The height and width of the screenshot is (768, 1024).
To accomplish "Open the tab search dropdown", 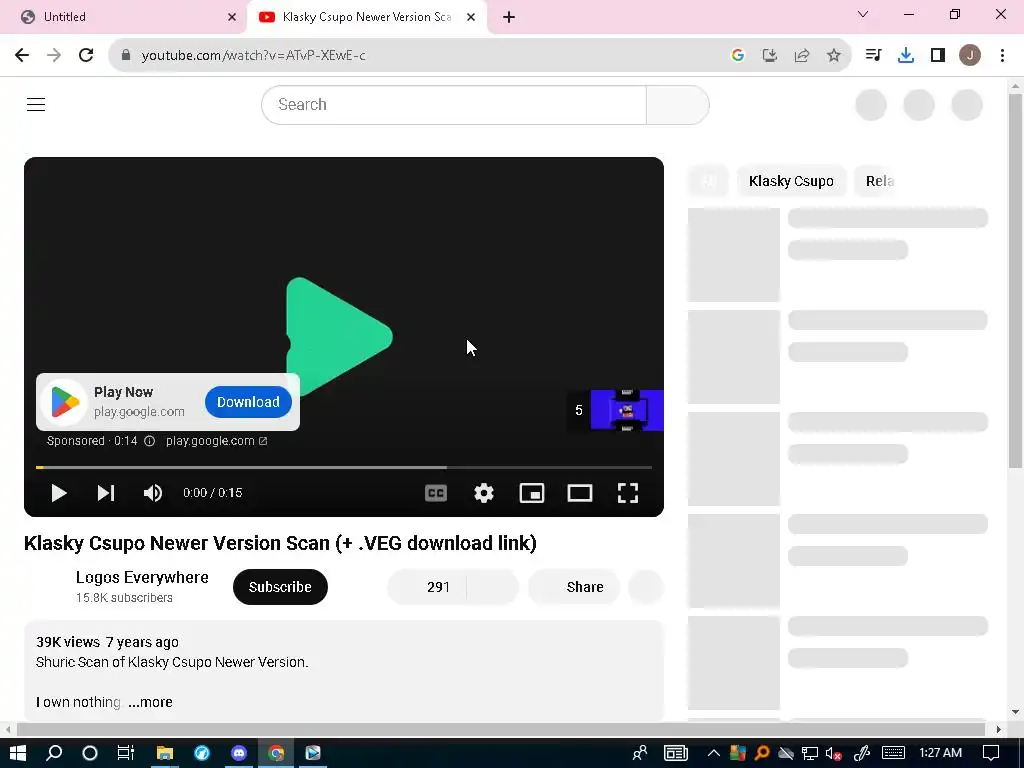I will pyautogui.click(x=863, y=14).
